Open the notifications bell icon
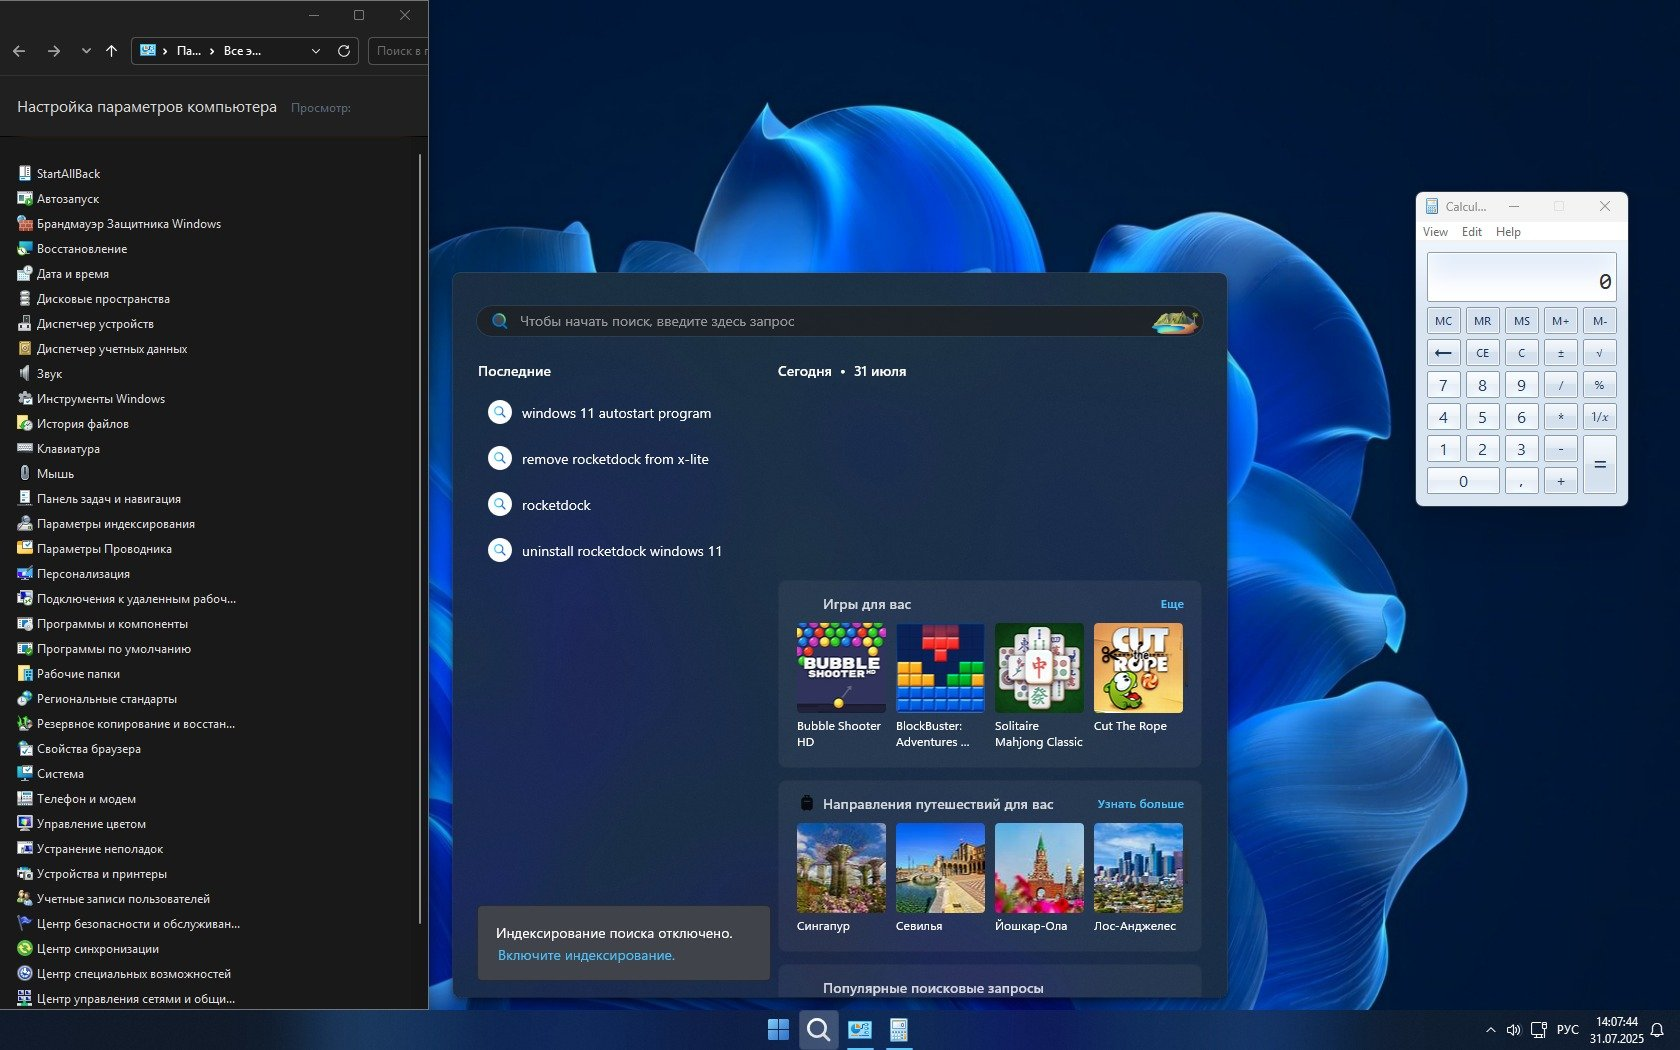The width and height of the screenshot is (1680, 1050). [1657, 1030]
